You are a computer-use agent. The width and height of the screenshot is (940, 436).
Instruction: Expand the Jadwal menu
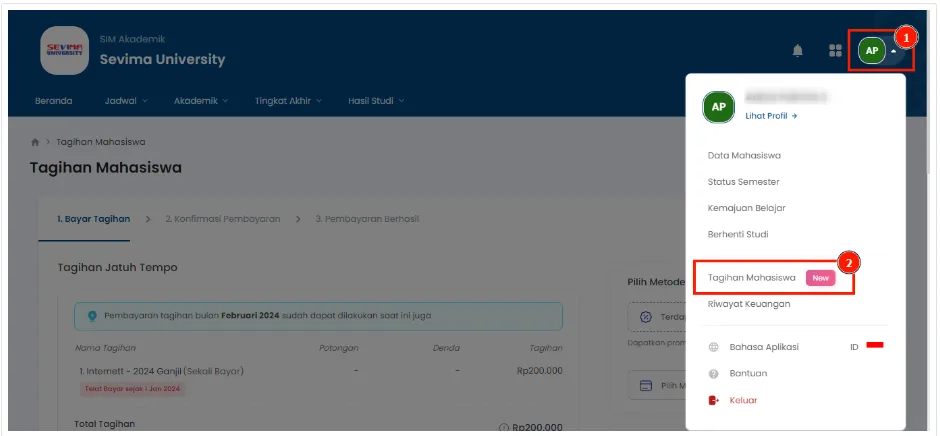(126, 101)
